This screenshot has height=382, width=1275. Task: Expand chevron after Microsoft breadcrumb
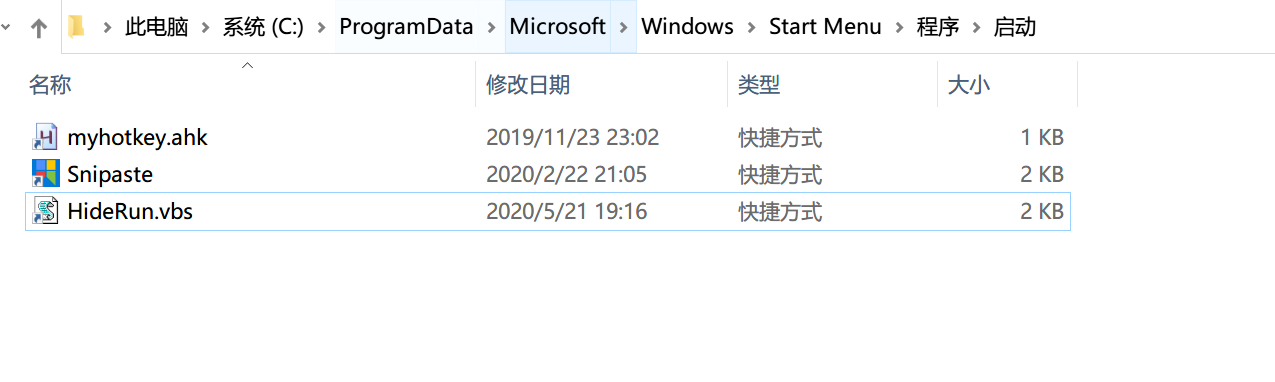point(623,28)
